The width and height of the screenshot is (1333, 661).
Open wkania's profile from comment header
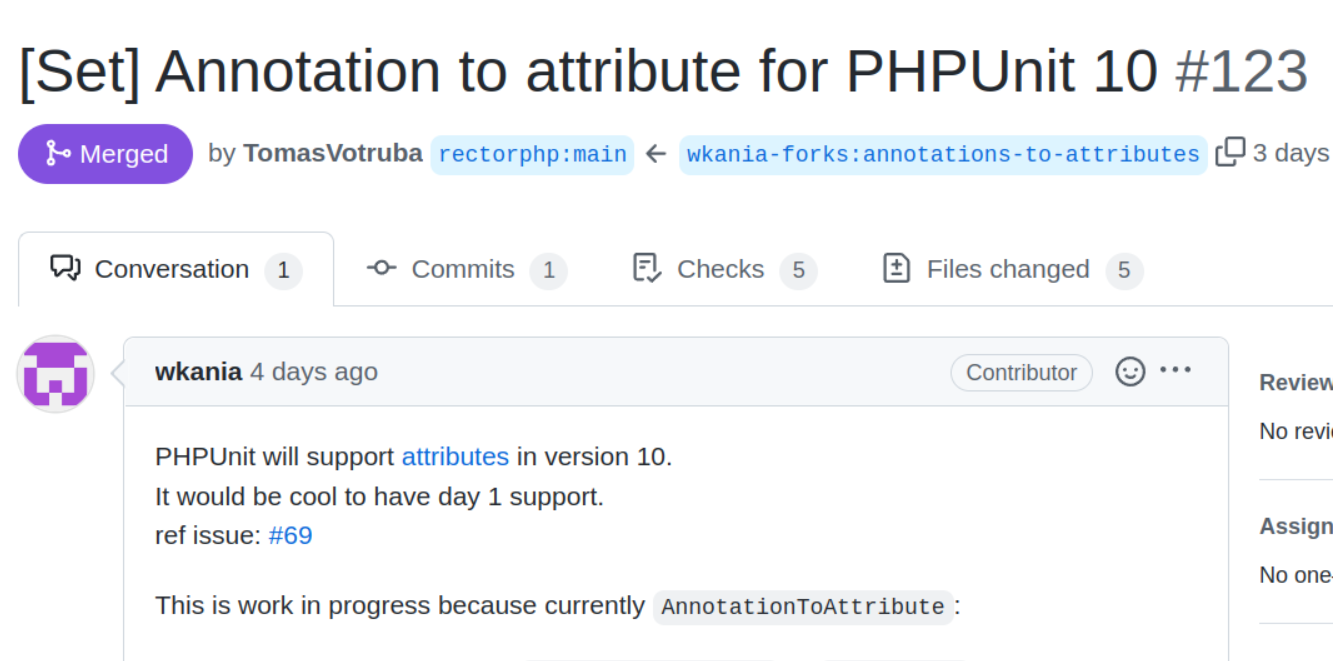pyautogui.click(x=198, y=372)
